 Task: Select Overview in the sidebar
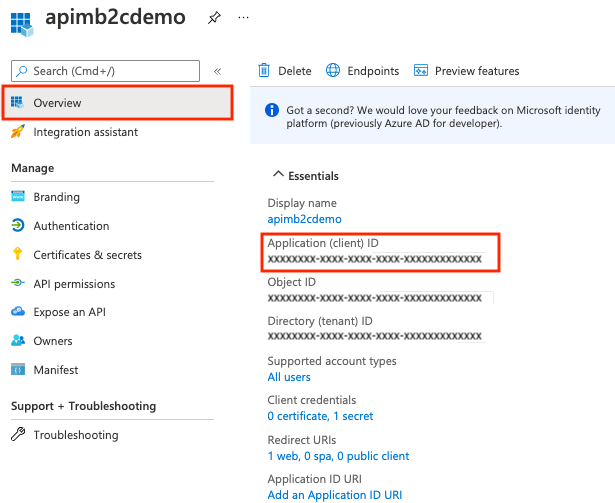(x=118, y=103)
